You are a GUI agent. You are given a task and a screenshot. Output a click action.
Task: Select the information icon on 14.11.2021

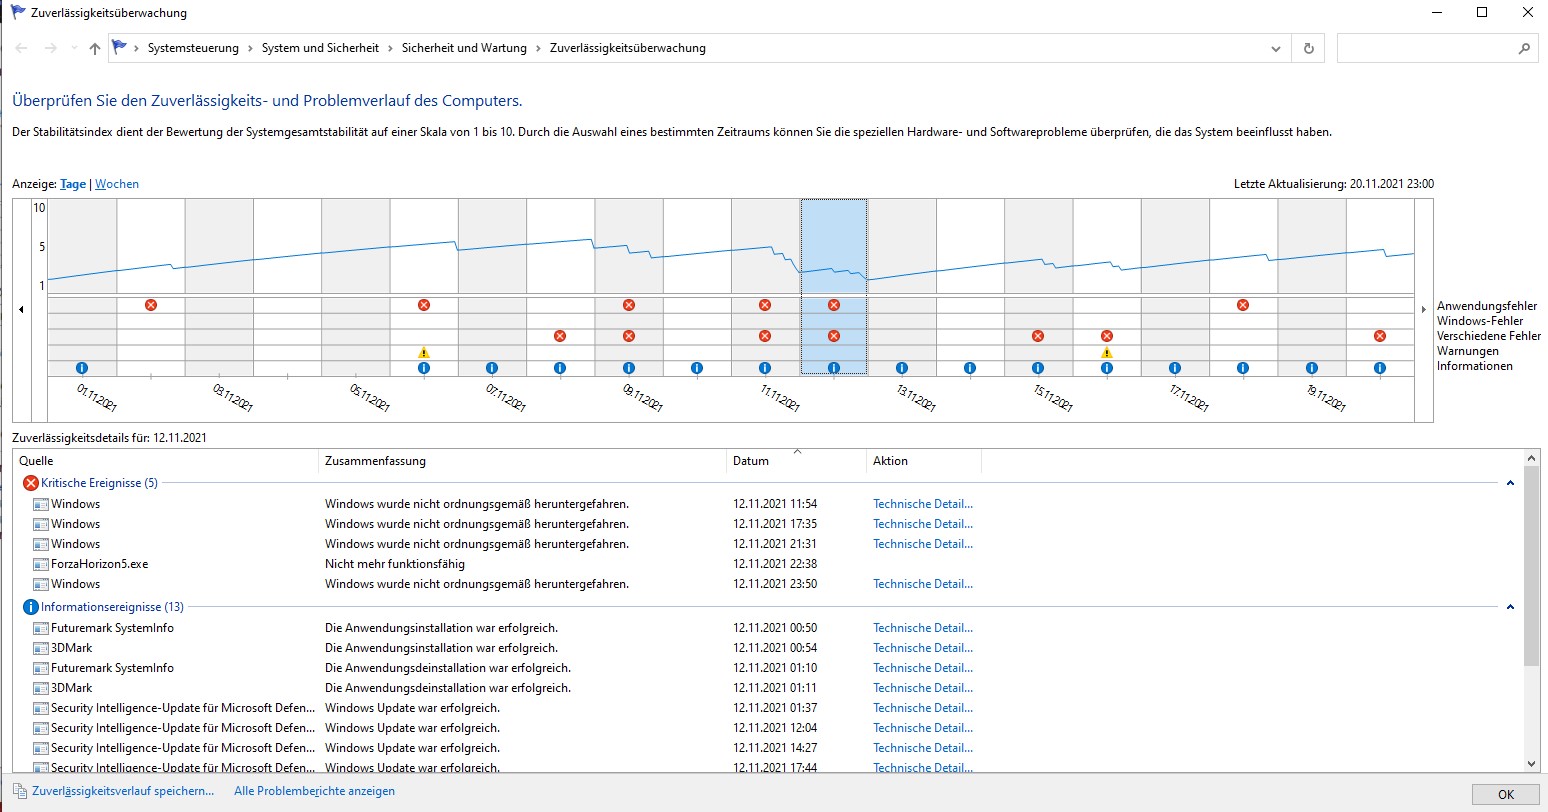pos(970,368)
